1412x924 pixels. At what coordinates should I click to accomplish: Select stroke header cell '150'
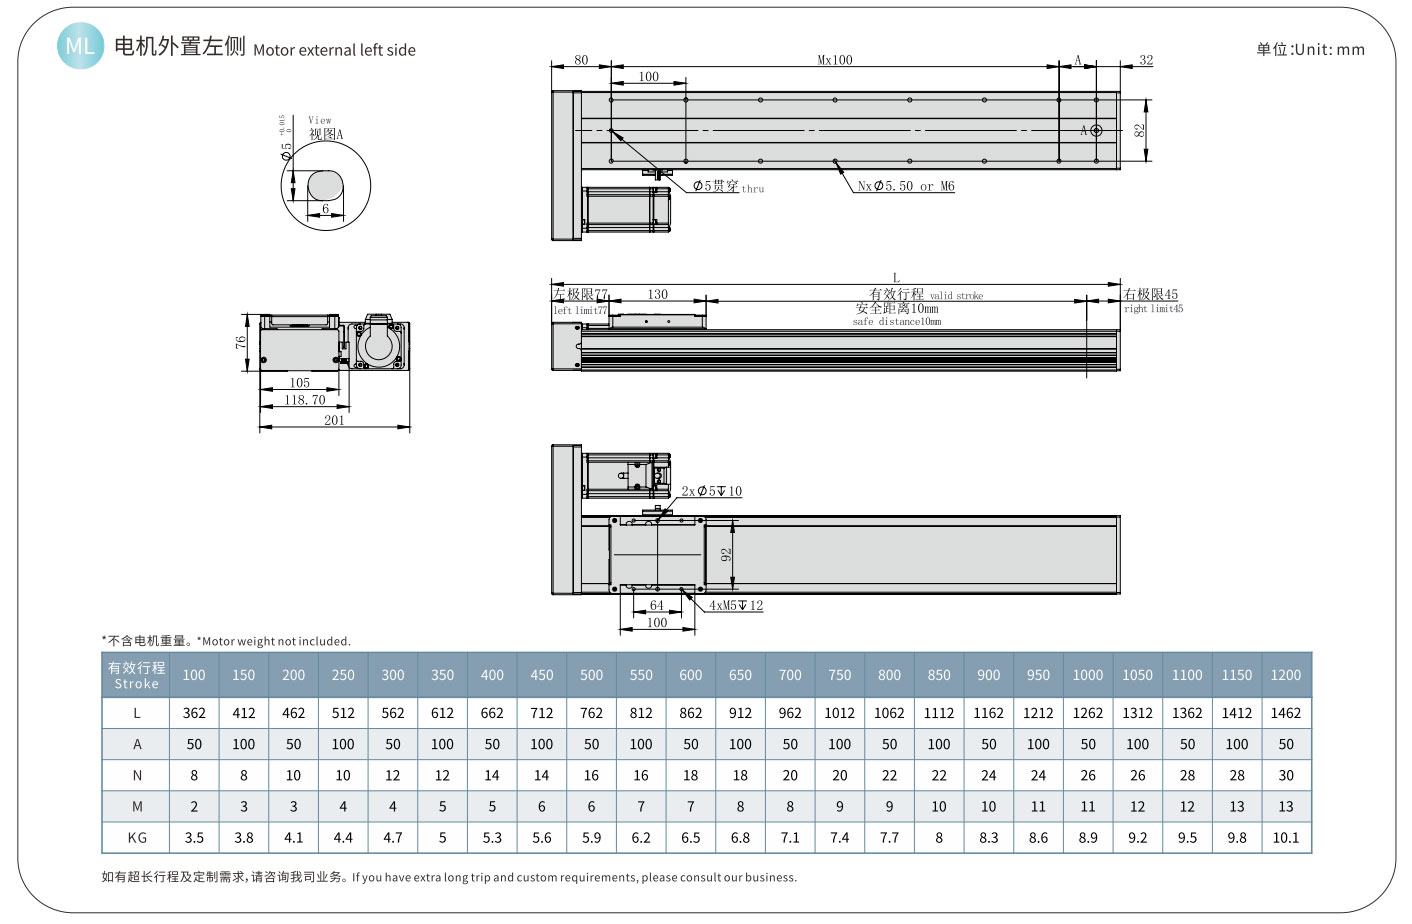coord(244,675)
